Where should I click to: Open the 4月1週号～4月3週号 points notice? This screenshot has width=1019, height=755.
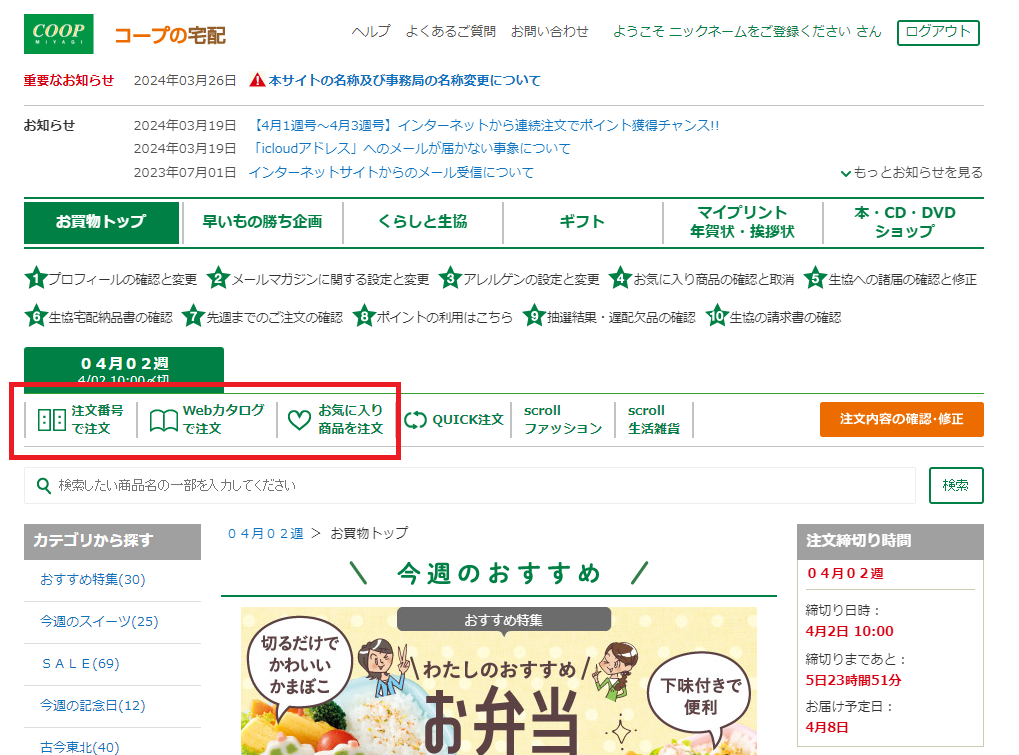(484, 125)
